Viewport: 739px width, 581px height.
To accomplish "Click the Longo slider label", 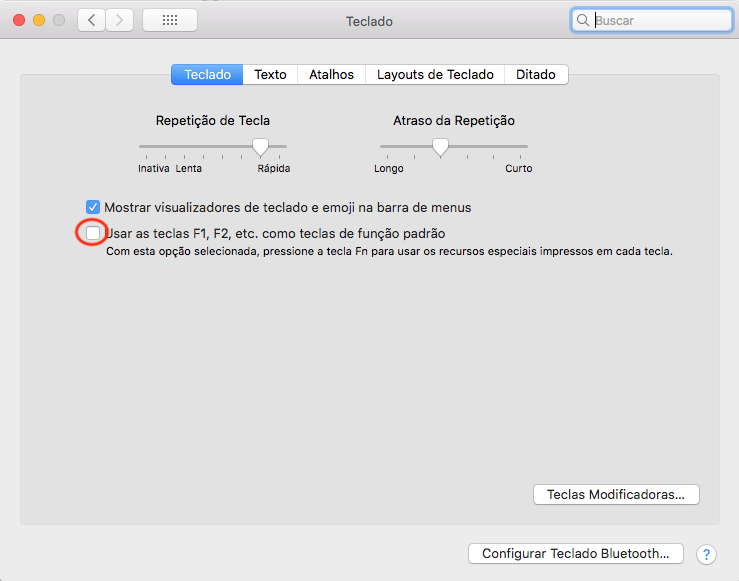I will [x=389, y=169].
